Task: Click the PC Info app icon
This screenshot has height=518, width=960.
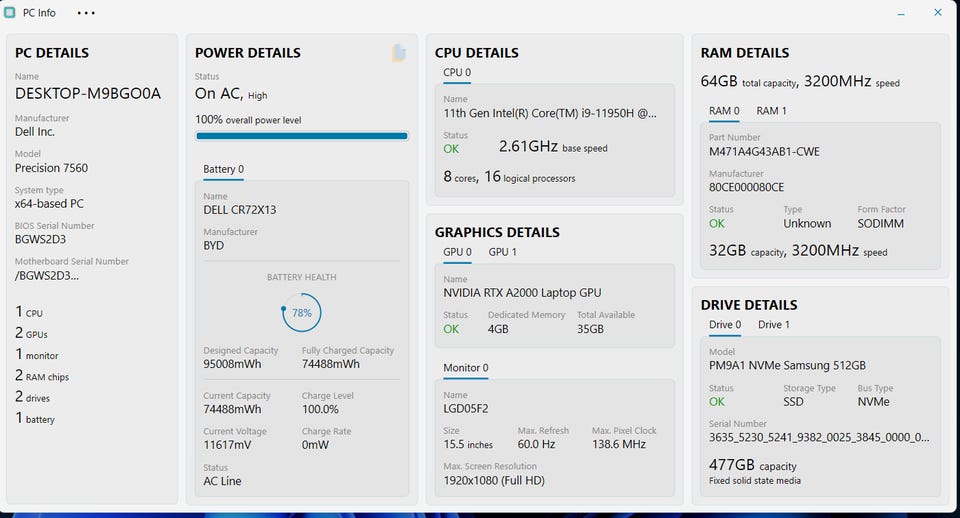Action: (10, 13)
